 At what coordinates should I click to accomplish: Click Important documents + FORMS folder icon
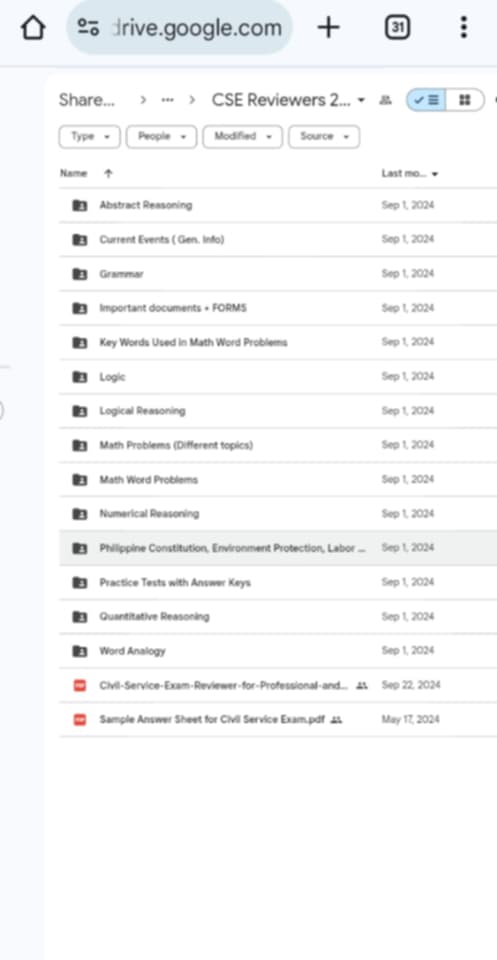click(x=80, y=308)
